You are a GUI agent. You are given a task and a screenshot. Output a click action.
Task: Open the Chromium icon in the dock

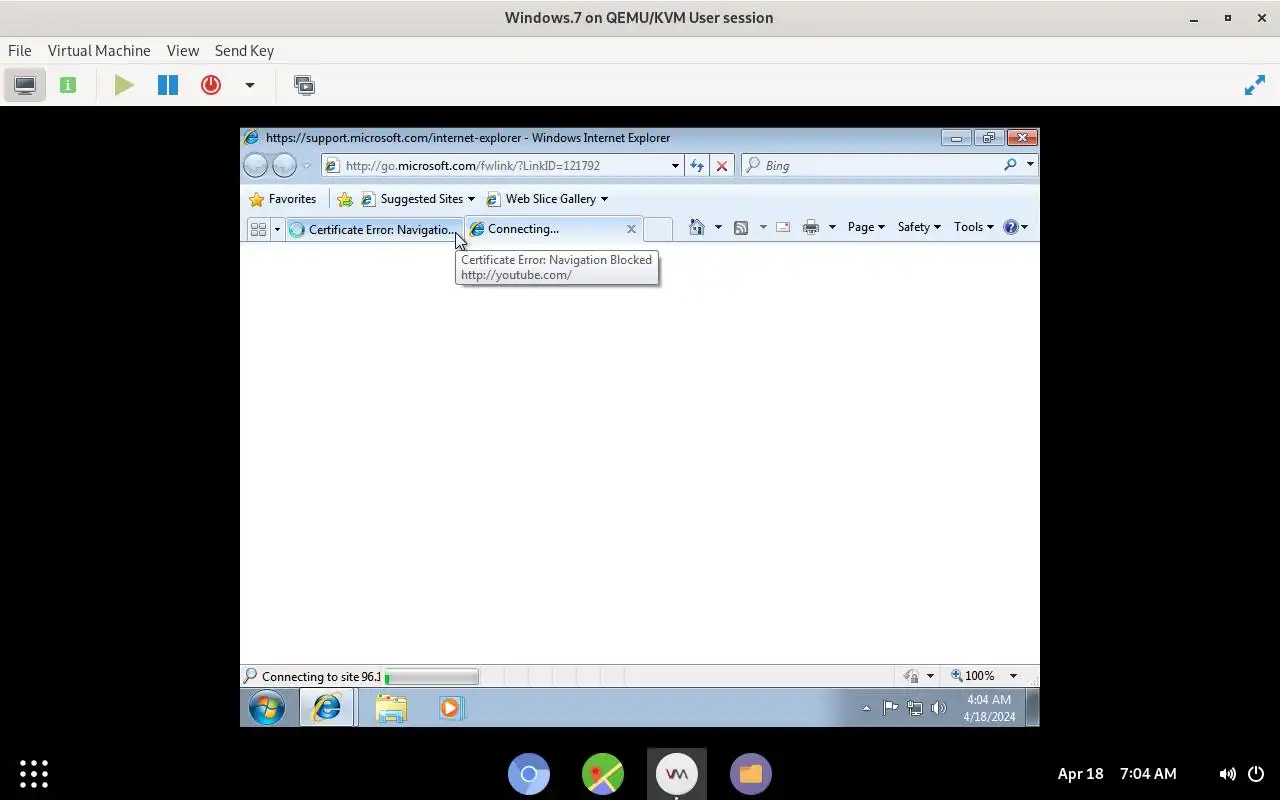tap(529, 774)
